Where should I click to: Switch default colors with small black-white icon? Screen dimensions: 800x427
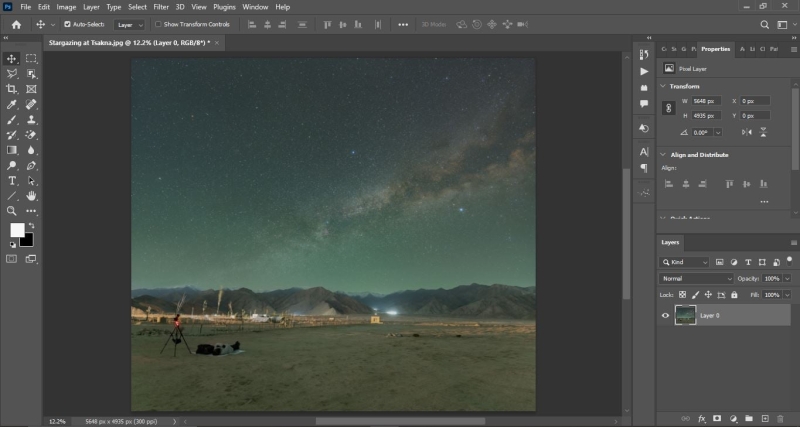[x=13, y=245]
